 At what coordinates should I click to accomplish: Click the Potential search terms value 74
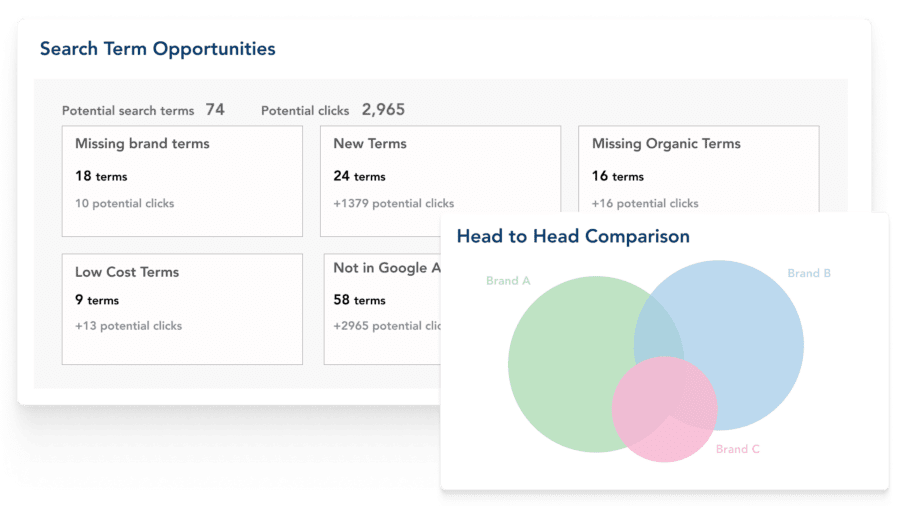215,110
